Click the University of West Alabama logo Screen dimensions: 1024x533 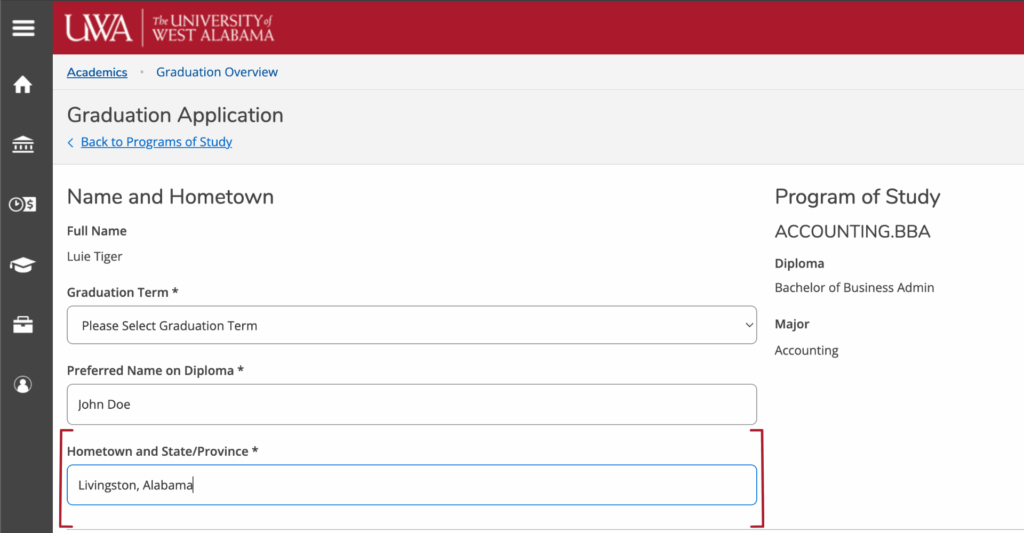click(169, 27)
